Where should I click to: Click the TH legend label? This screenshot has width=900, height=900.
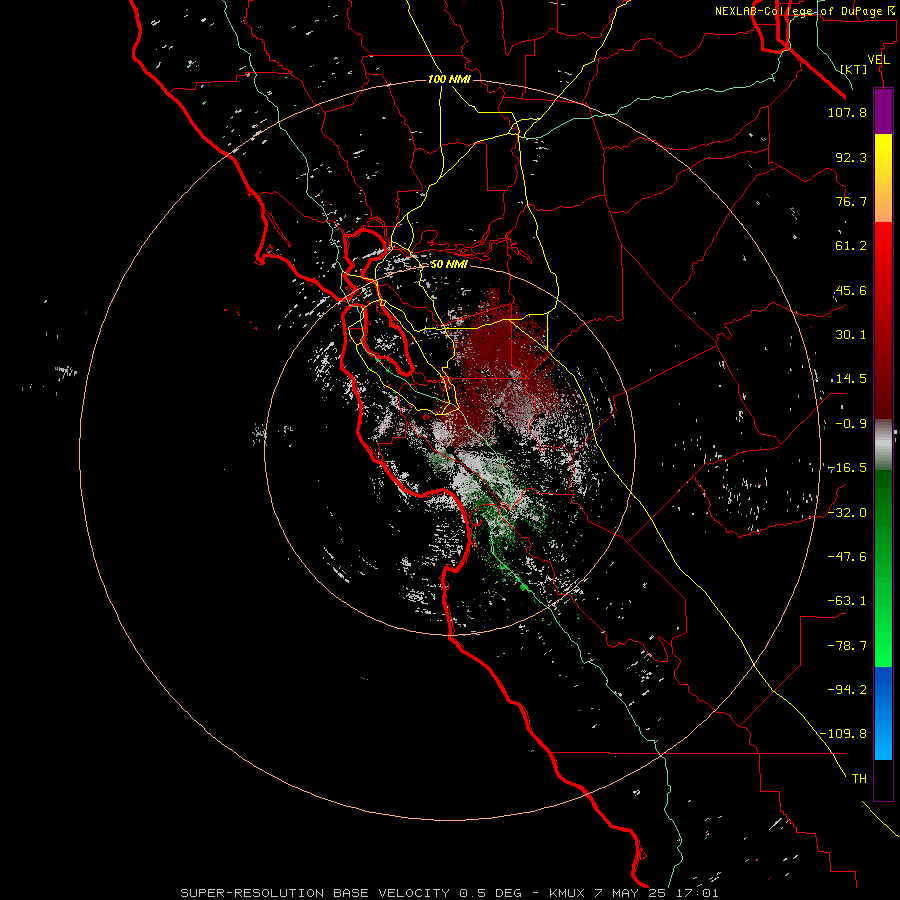pyautogui.click(x=859, y=779)
